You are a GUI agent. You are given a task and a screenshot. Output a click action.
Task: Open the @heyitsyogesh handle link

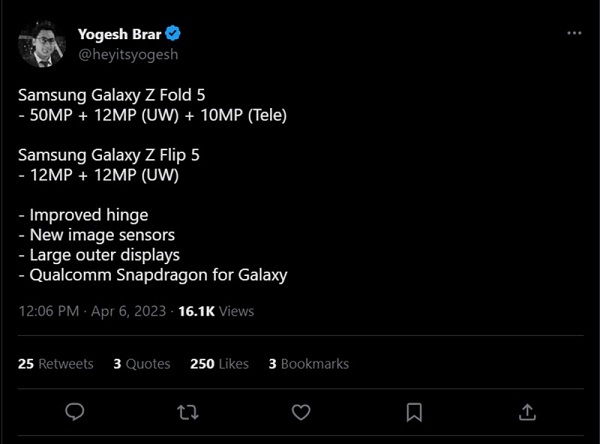pyautogui.click(x=128, y=54)
